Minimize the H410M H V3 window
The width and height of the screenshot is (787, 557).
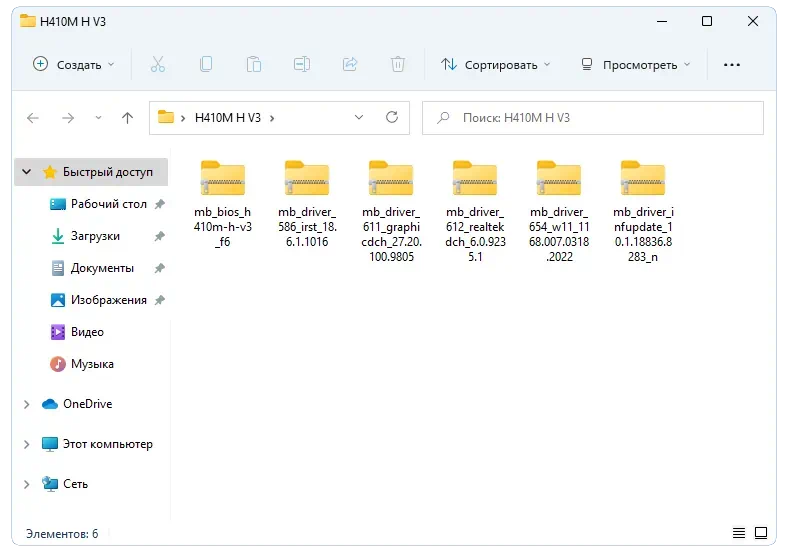click(x=662, y=21)
